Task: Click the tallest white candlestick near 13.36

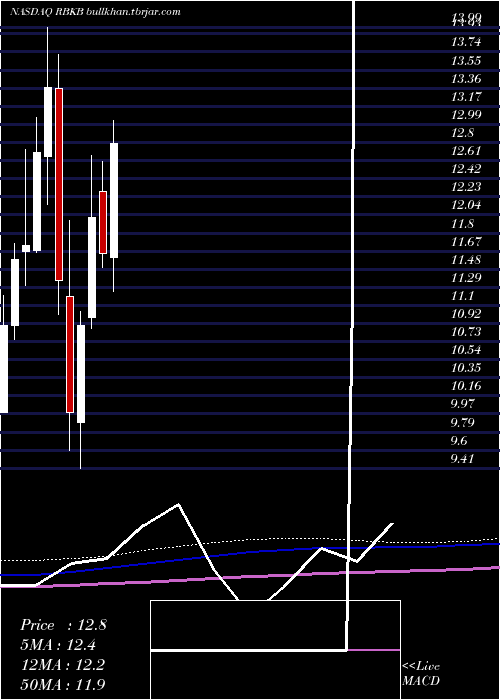Action: pos(48,122)
